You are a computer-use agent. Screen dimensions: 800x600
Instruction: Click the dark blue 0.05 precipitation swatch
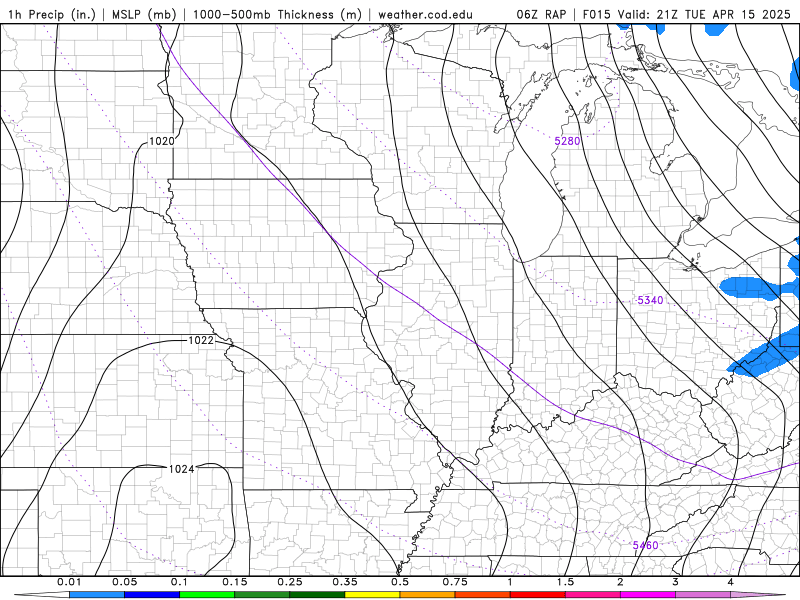tap(152, 595)
